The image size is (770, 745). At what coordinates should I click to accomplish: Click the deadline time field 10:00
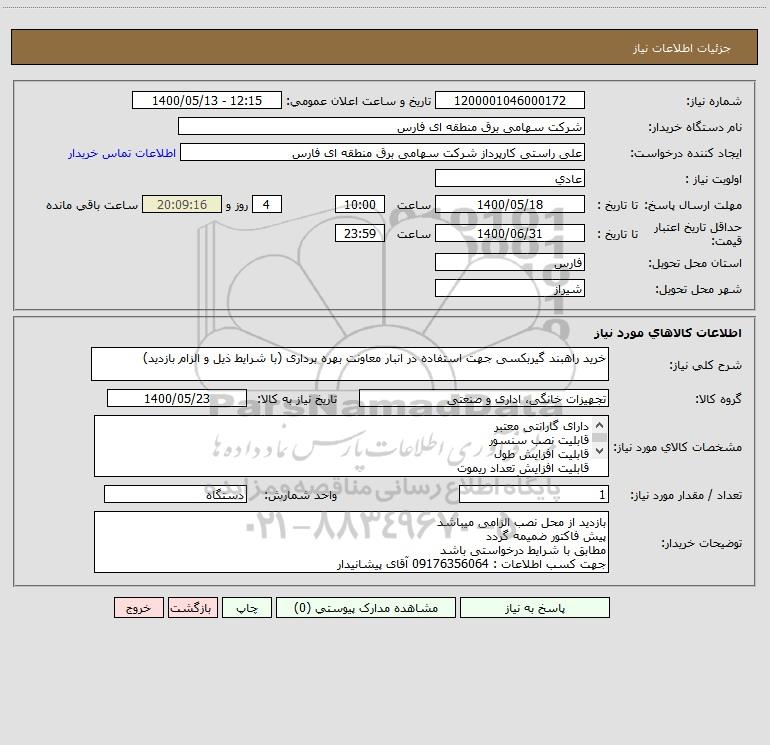(x=359, y=204)
